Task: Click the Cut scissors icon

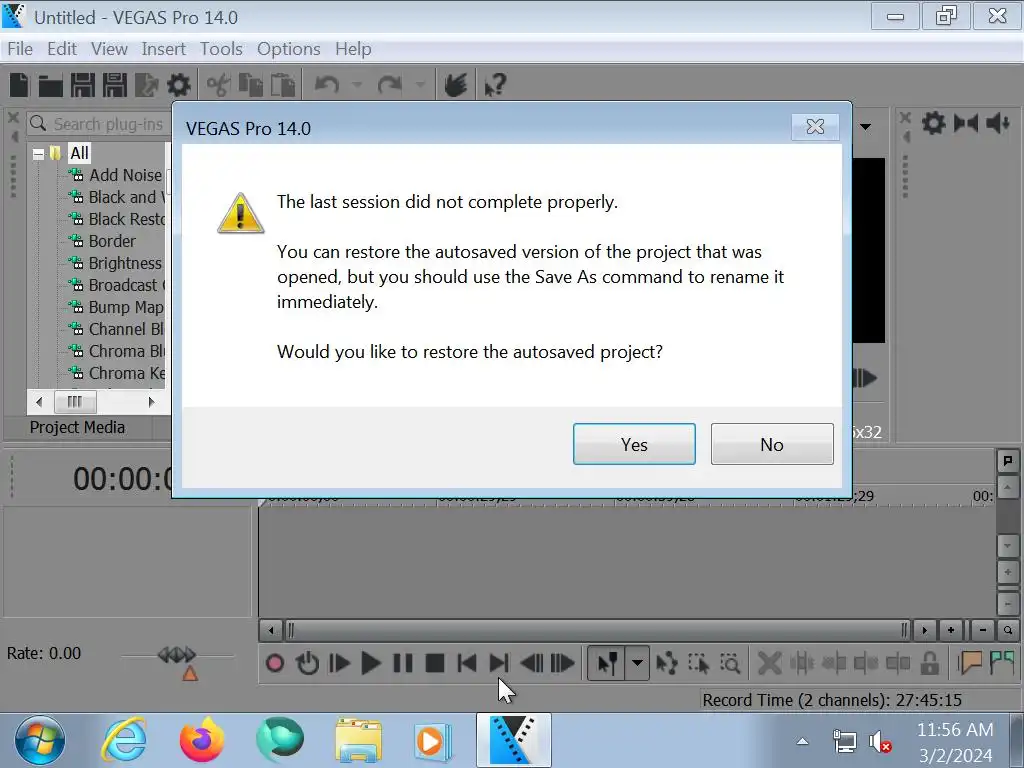Action: click(x=219, y=85)
